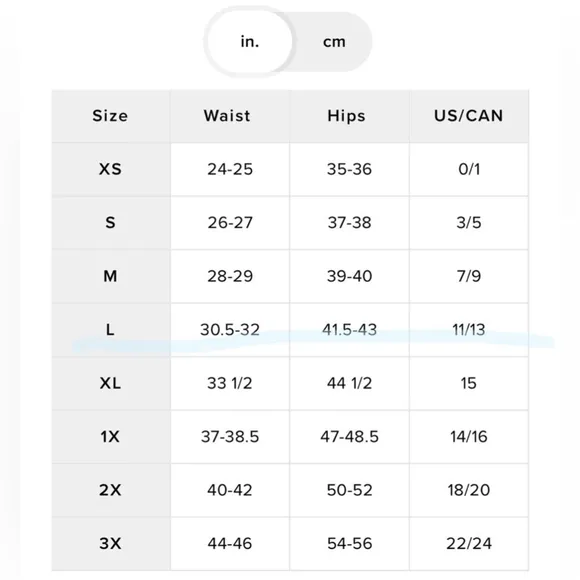The height and width of the screenshot is (580, 580).
Task: Click the Size column header
Action: (111, 116)
